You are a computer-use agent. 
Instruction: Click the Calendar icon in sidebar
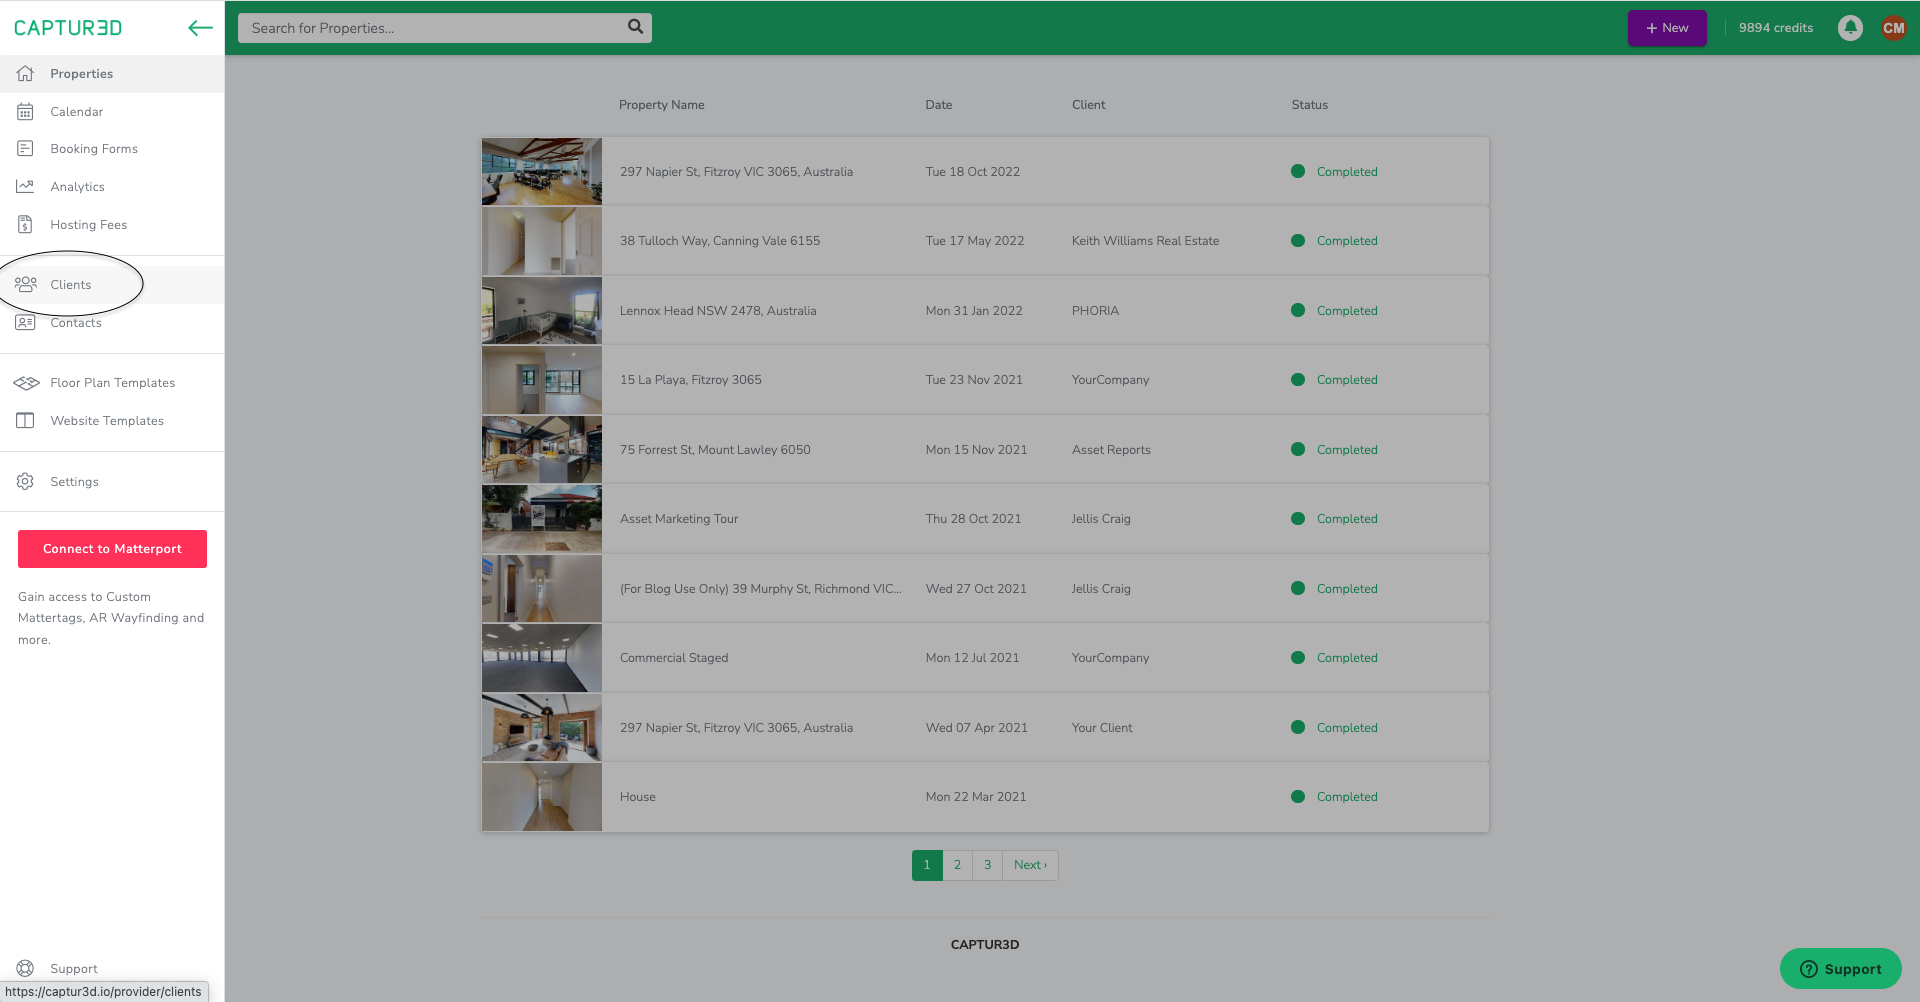(25, 111)
